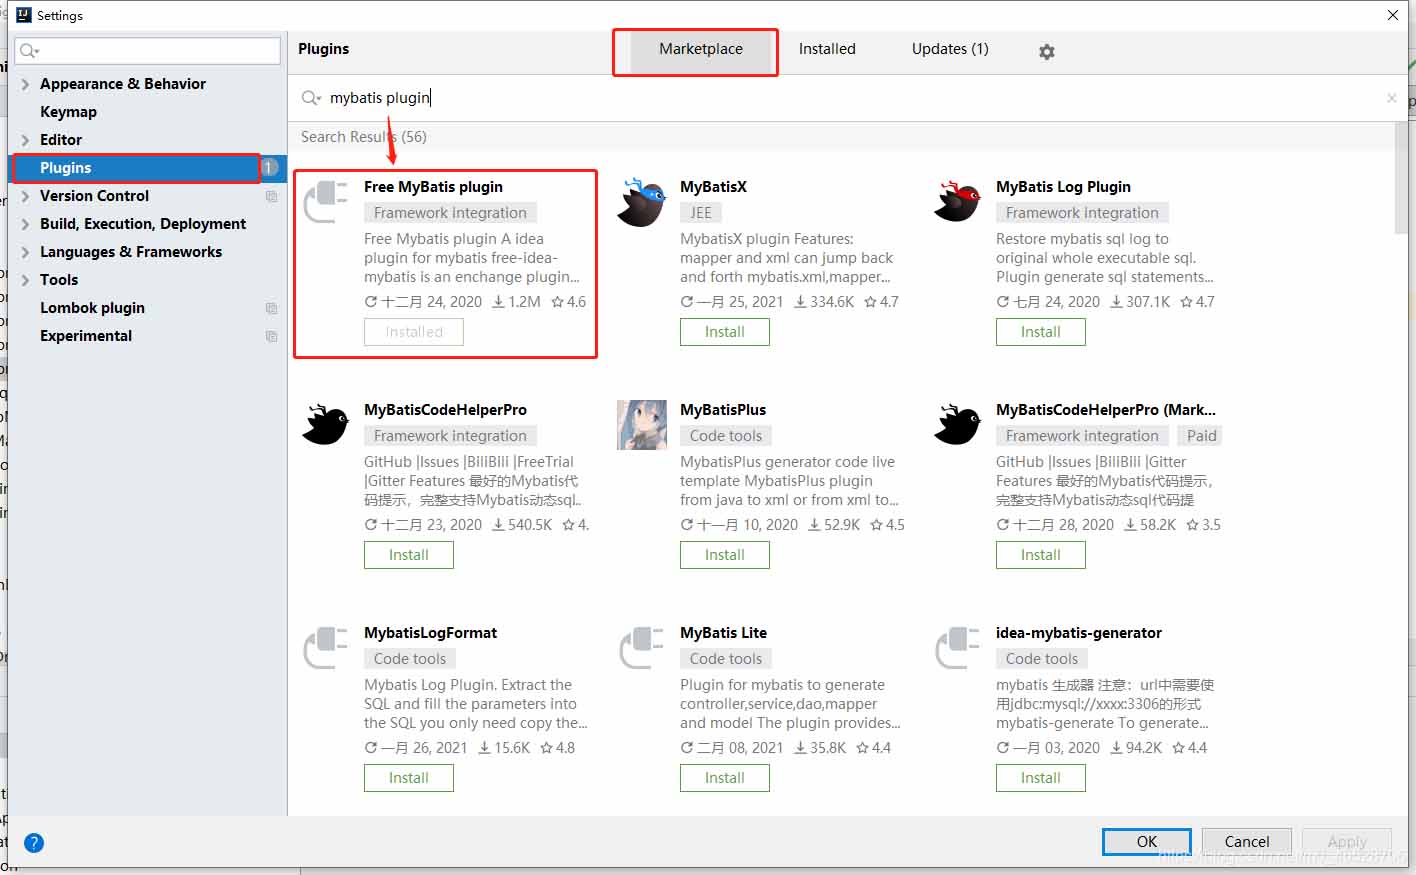Viewport: 1416px width, 875px height.
Task: Click the MyBatisX bird icon
Action: pyautogui.click(x=642, y=202)
